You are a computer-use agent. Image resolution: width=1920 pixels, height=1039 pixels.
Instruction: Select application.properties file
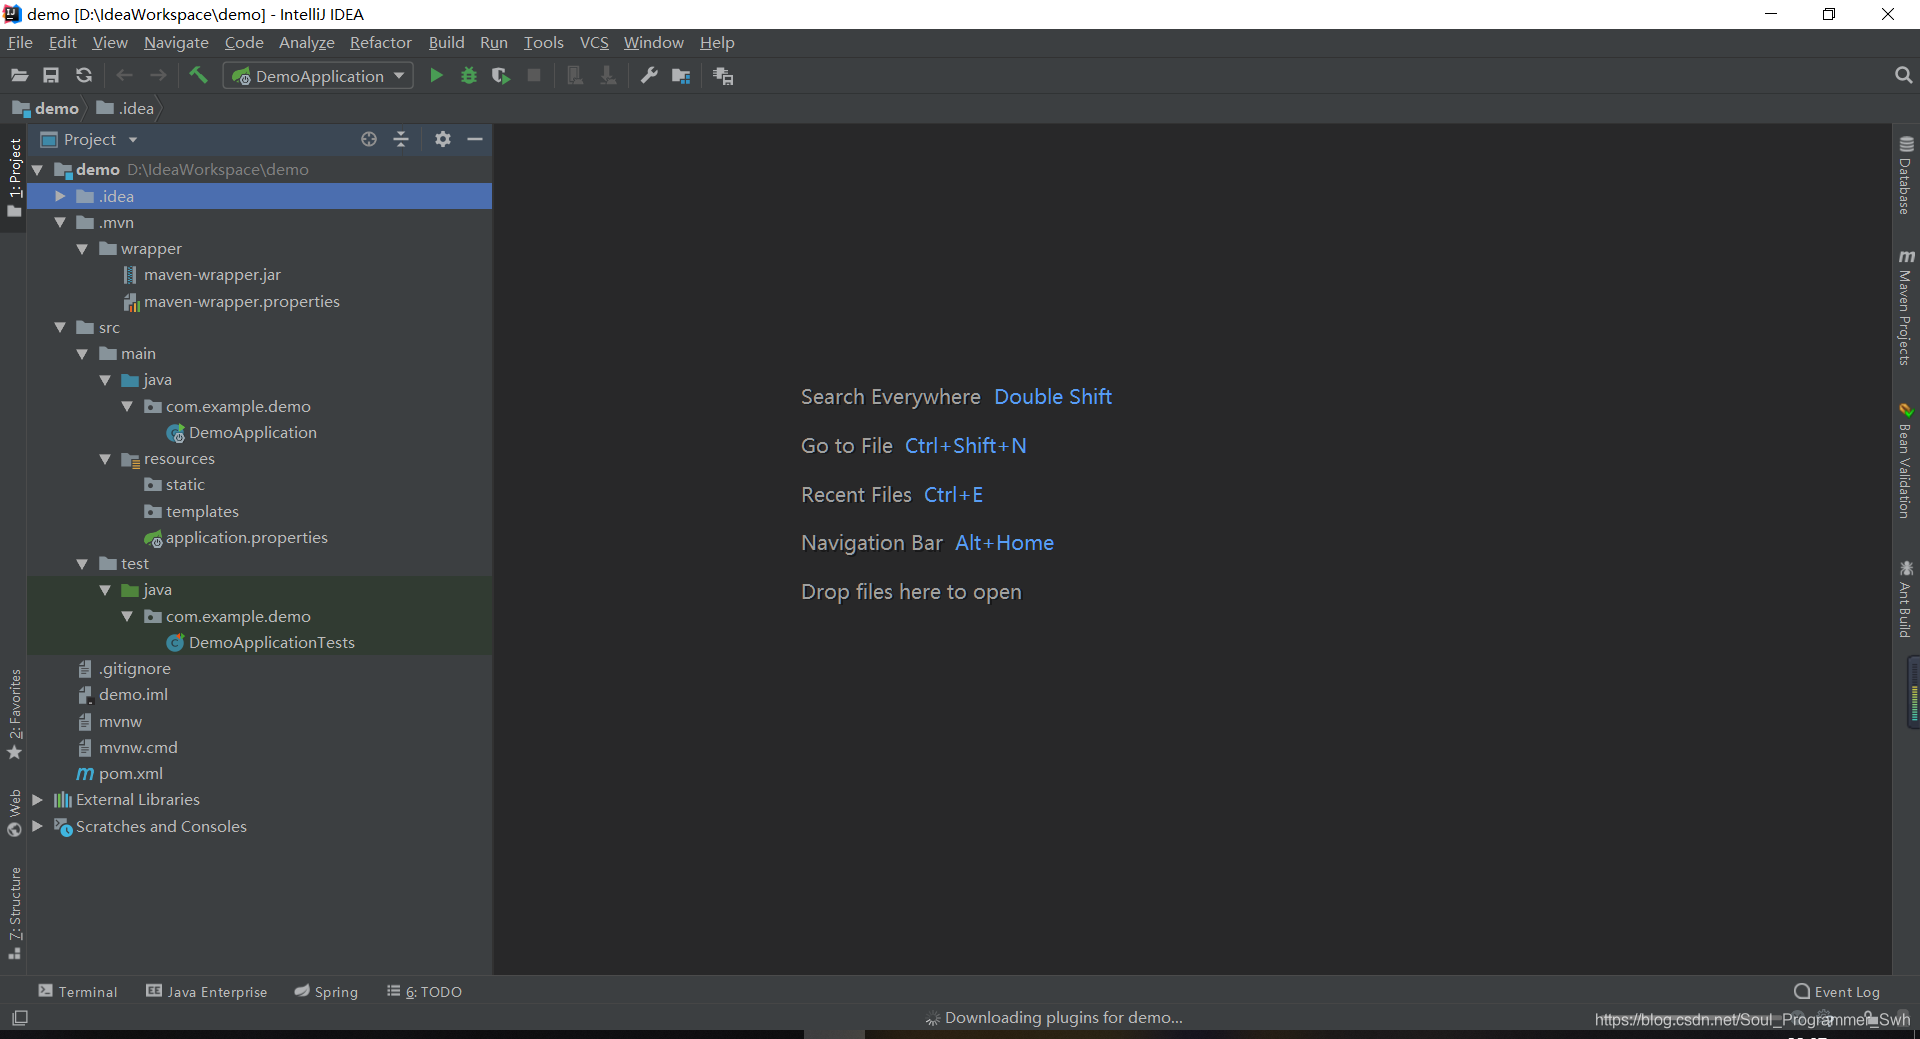point(246,538)
